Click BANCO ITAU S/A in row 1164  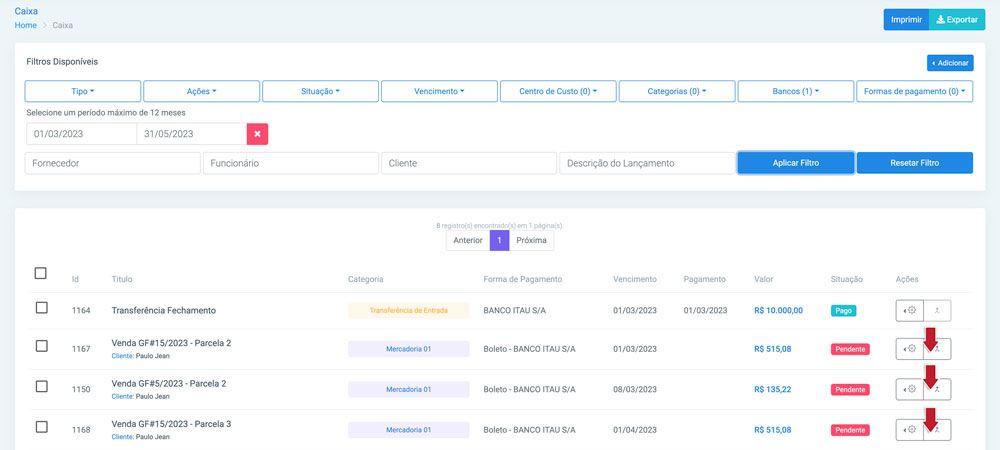point(515,310)
